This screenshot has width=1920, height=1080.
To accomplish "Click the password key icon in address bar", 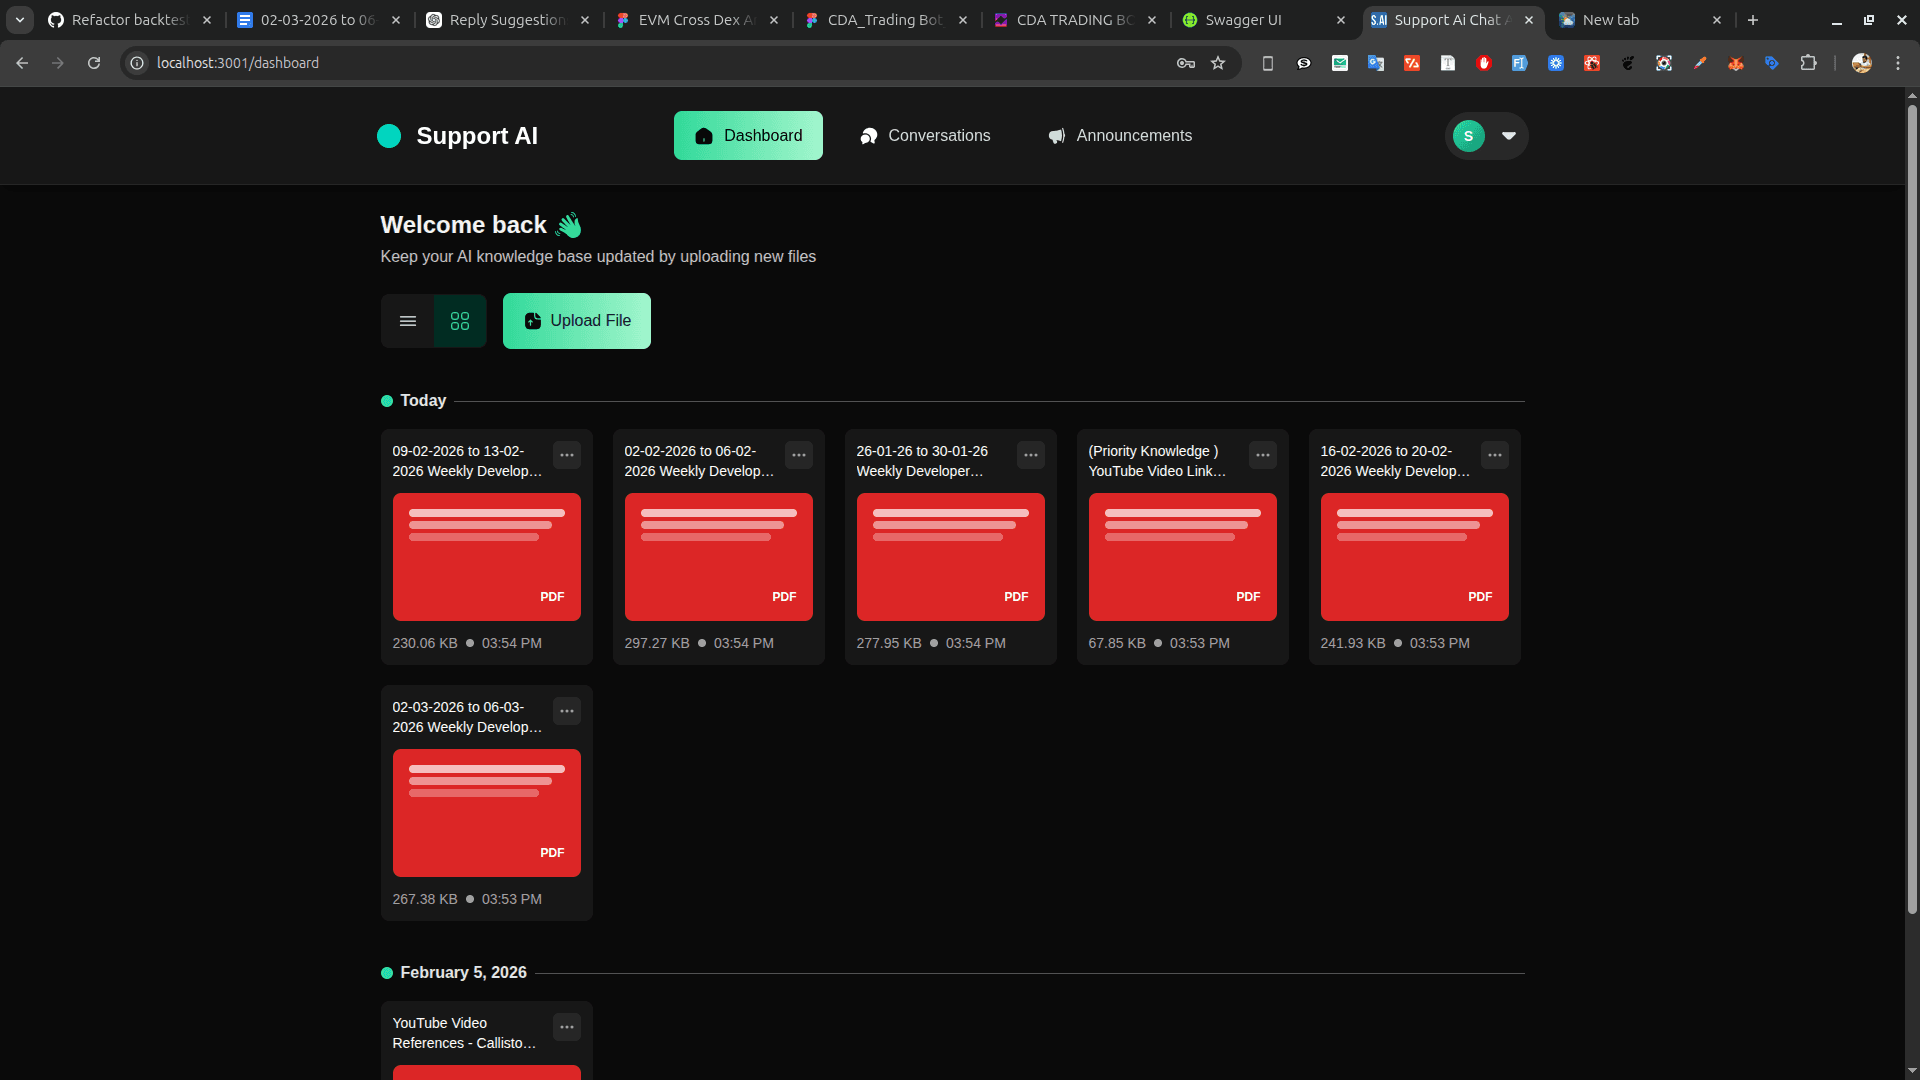I will point(1184,63).
